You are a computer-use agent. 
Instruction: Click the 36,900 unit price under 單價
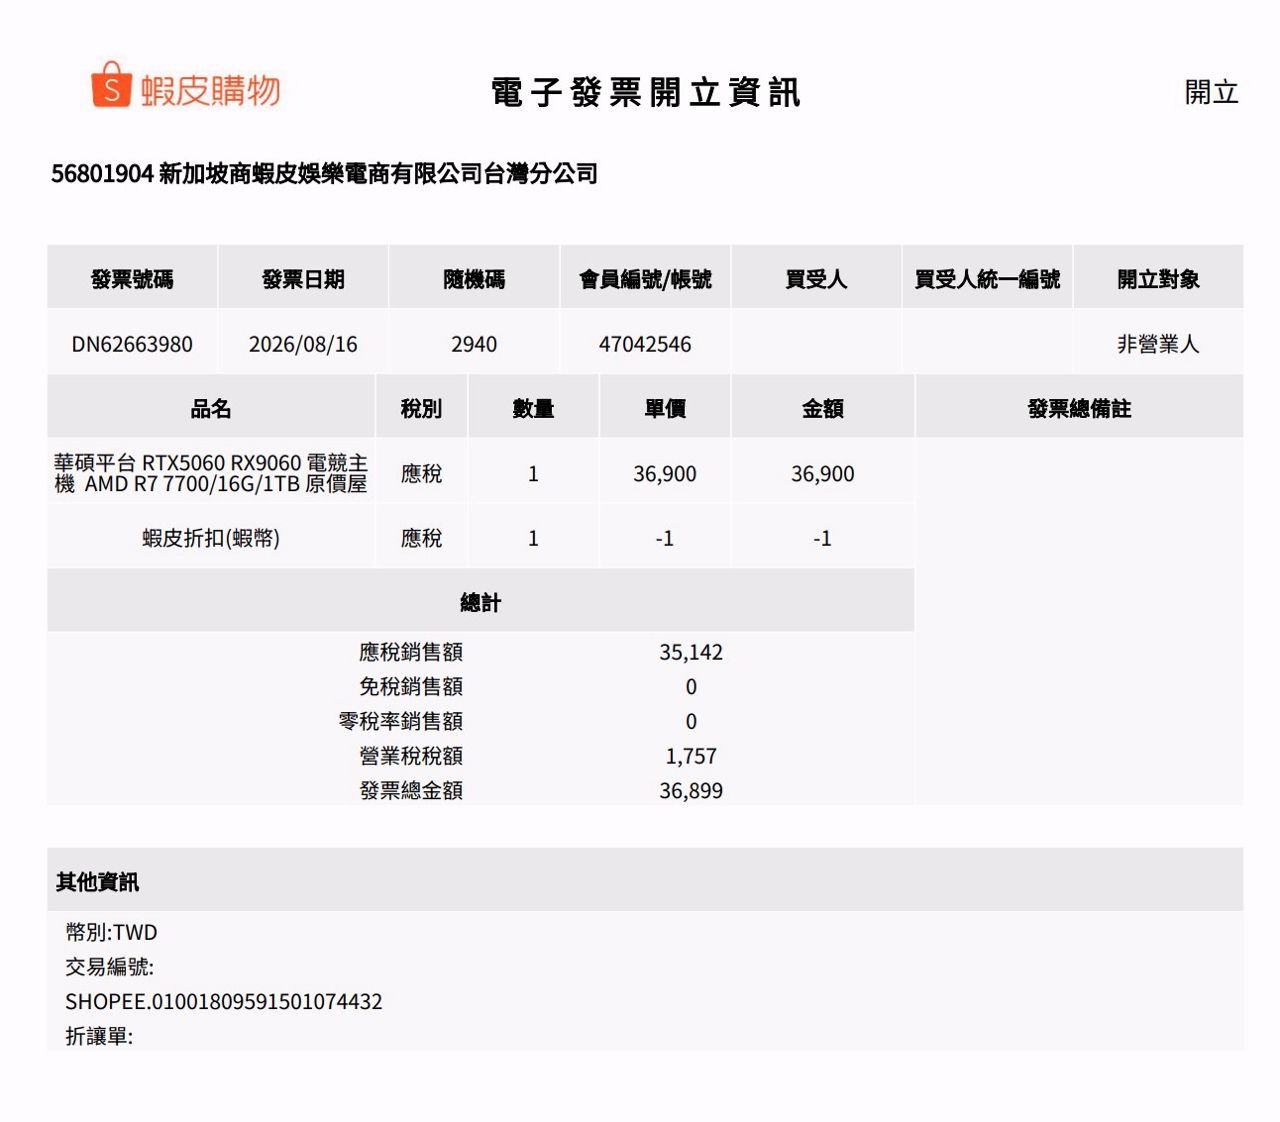click(x=665, y=473)
